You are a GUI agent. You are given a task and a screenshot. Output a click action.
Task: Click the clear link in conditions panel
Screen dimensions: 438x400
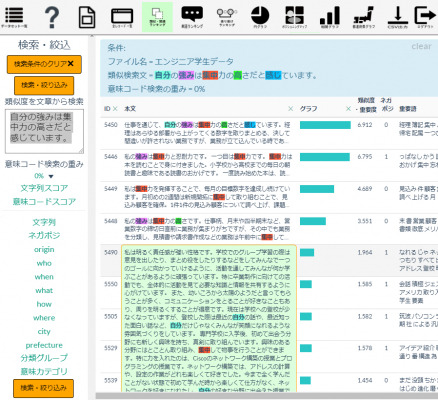point(421,46)
